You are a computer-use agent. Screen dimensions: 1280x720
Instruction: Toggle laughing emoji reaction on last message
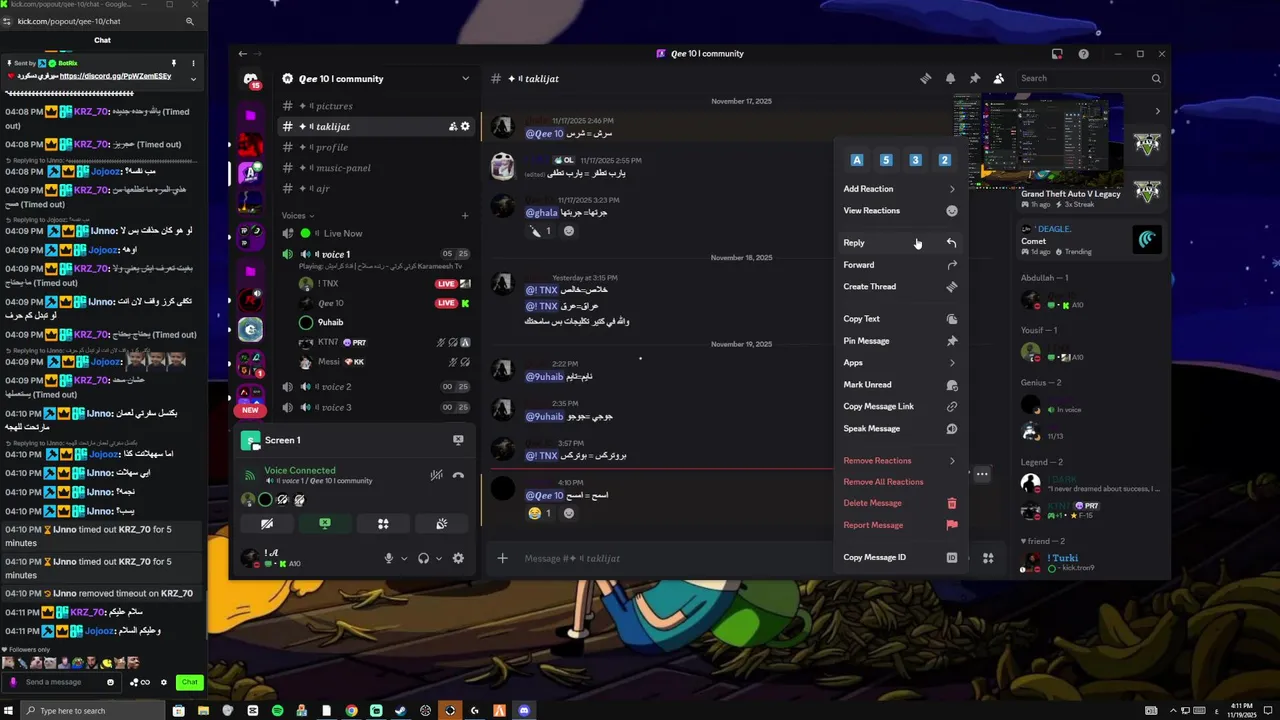(x=541, y=513)
